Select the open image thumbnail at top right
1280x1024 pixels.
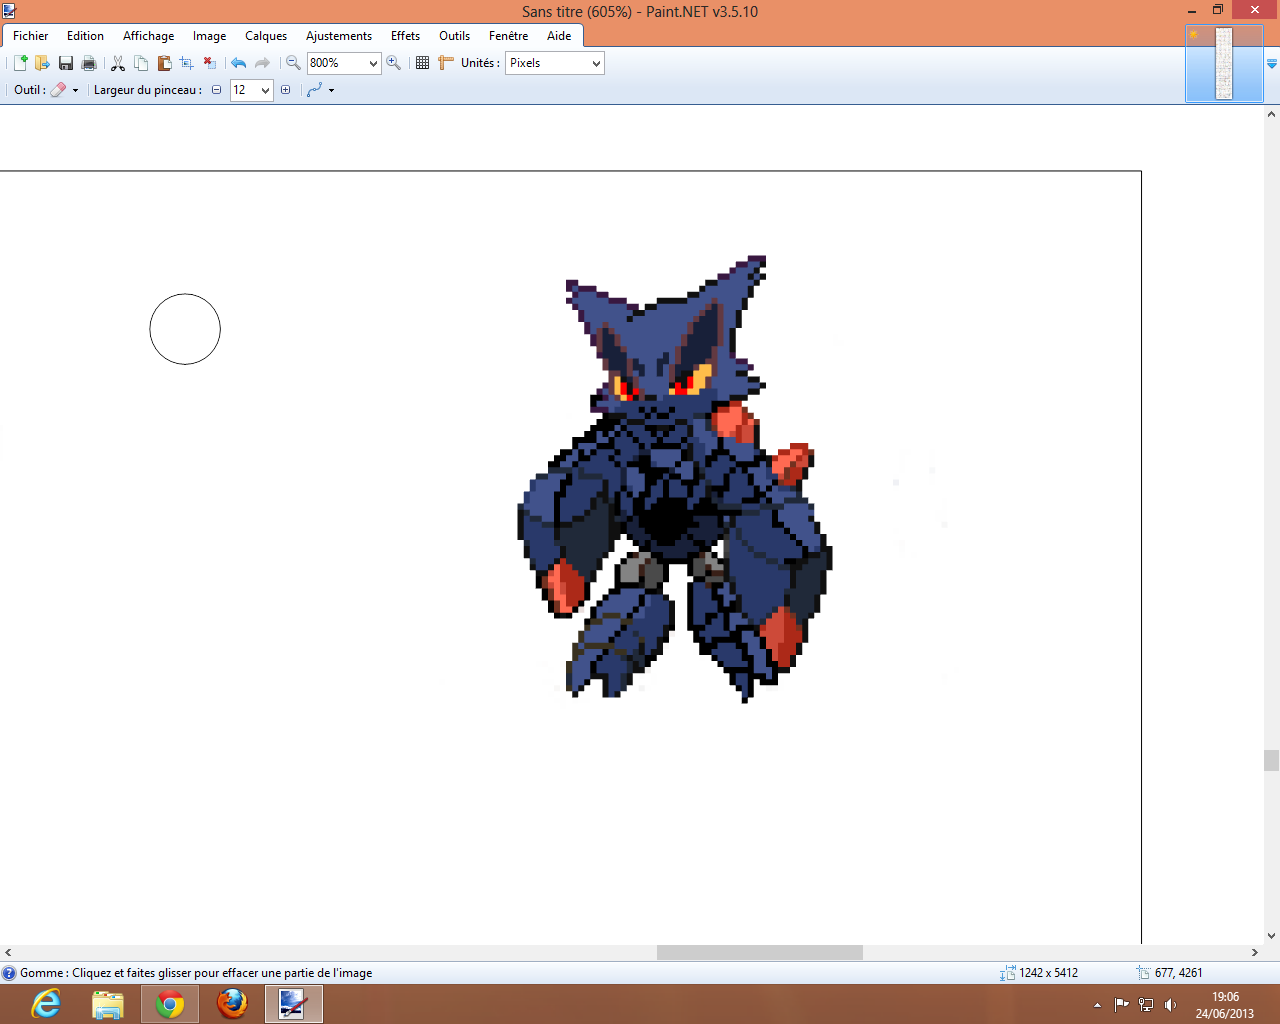1224,63
